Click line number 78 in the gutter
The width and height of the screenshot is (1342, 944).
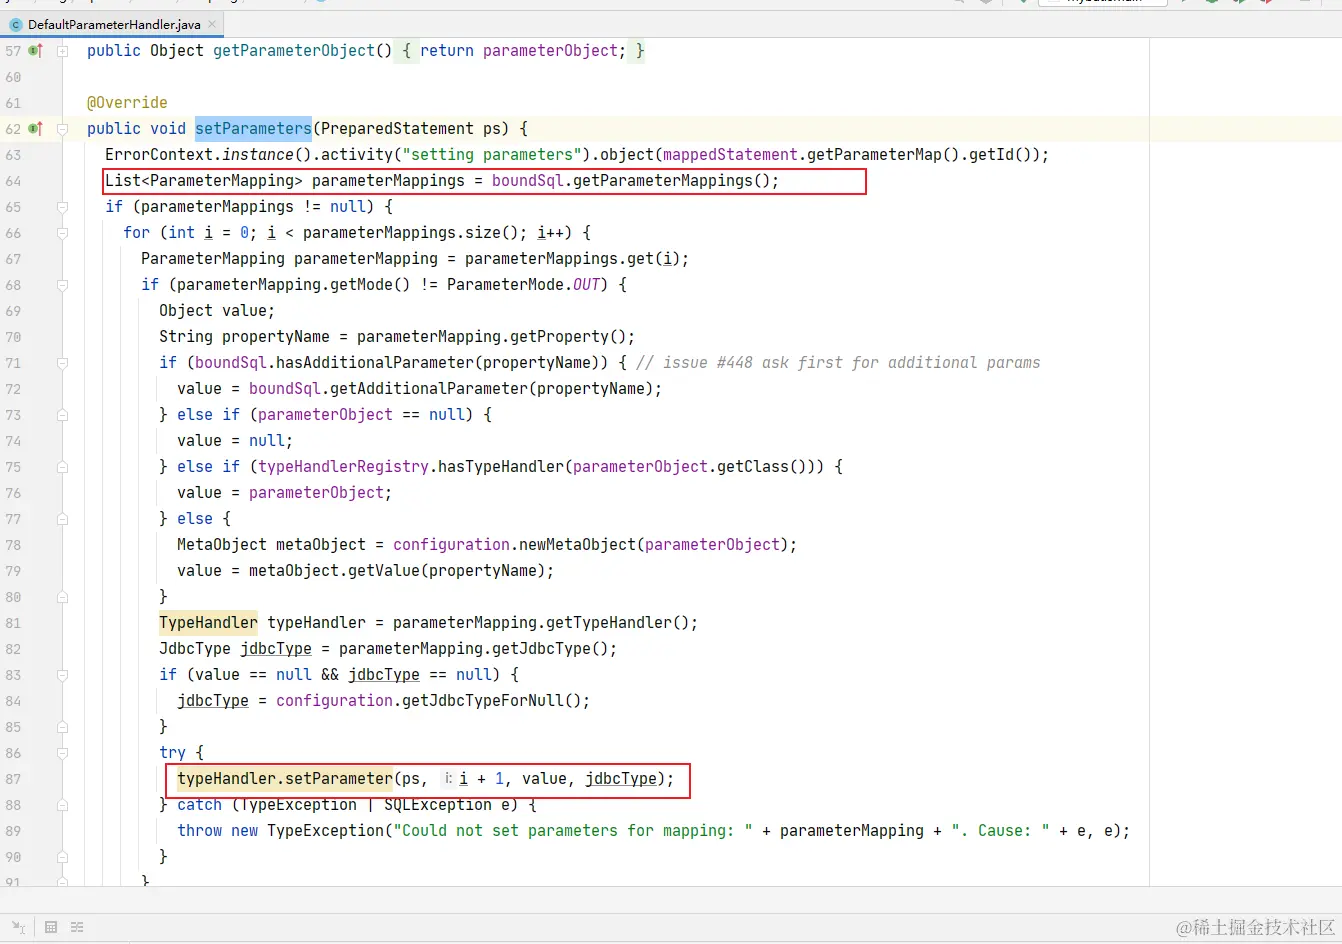pyautogui.click(x=13, y=544)
